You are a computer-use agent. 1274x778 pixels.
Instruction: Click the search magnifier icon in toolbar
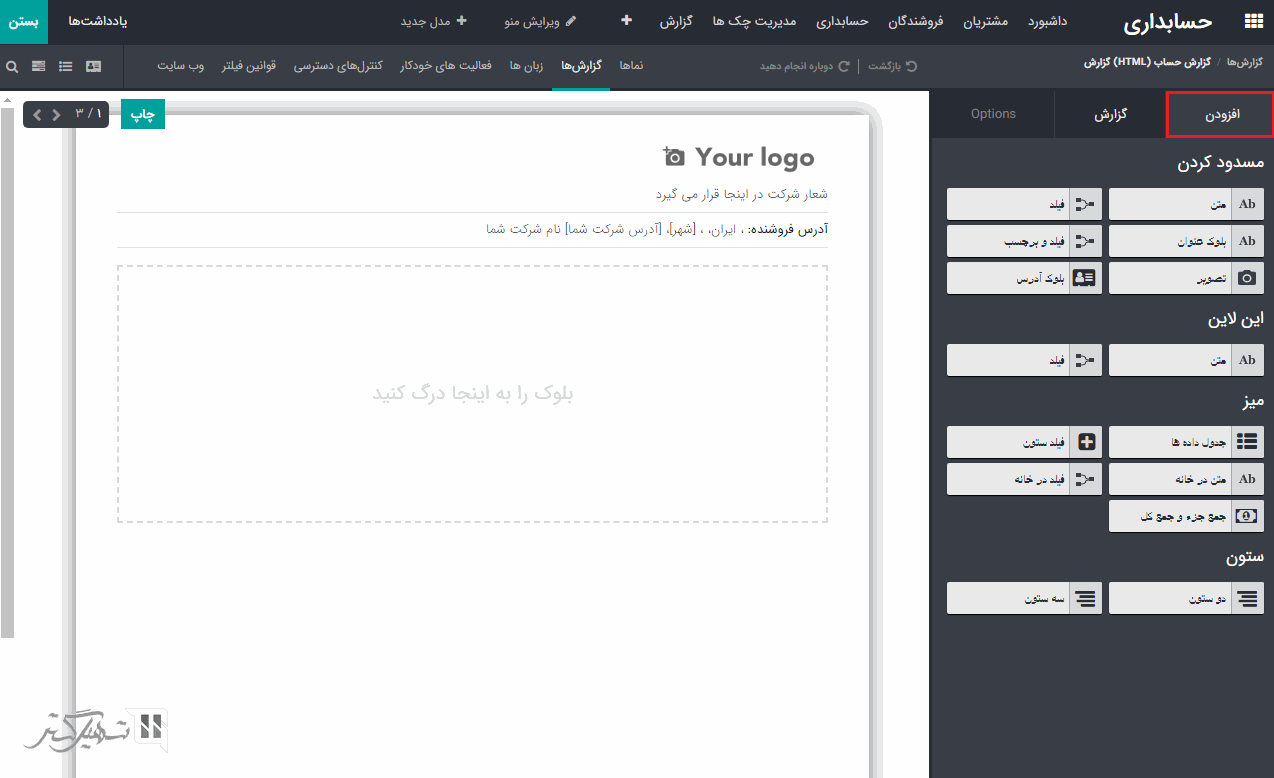point(12,66)
